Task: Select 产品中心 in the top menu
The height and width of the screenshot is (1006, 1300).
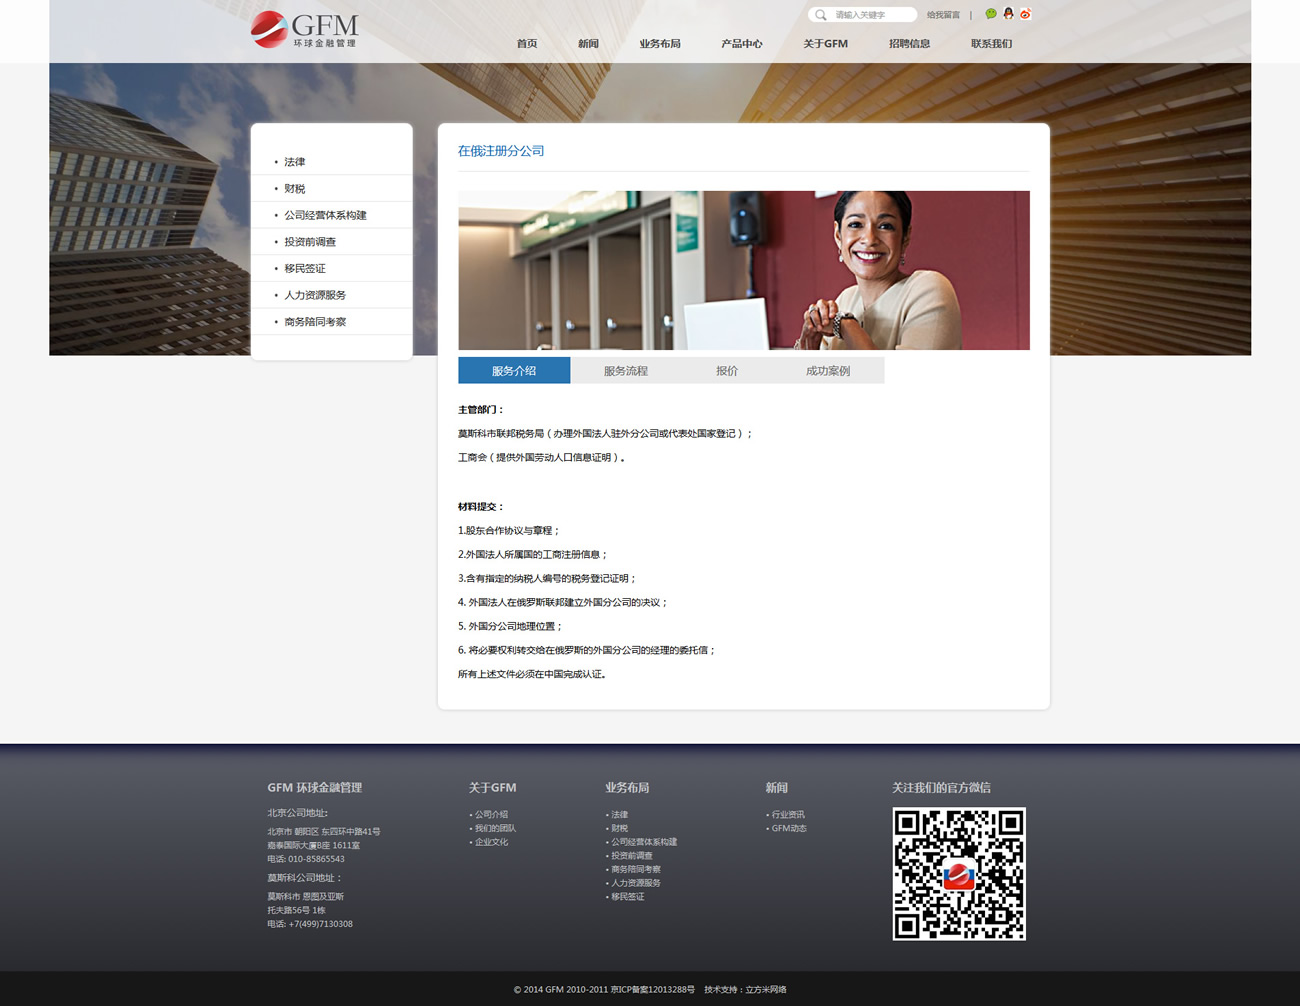Action: click(742, 44)
